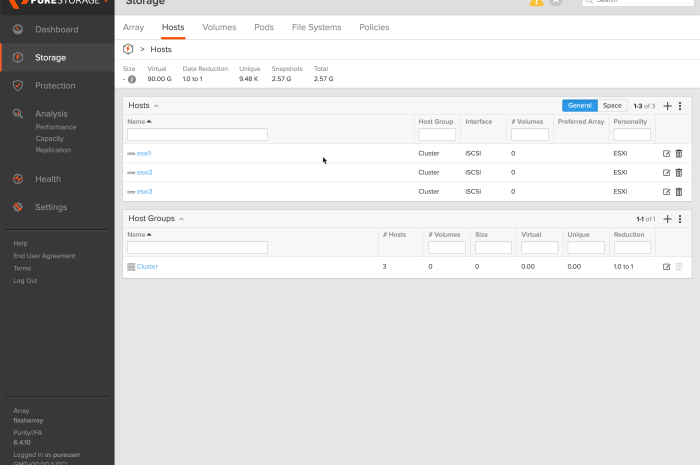
Task: Go to Protection in the sidebar
Action: [55, 86]
